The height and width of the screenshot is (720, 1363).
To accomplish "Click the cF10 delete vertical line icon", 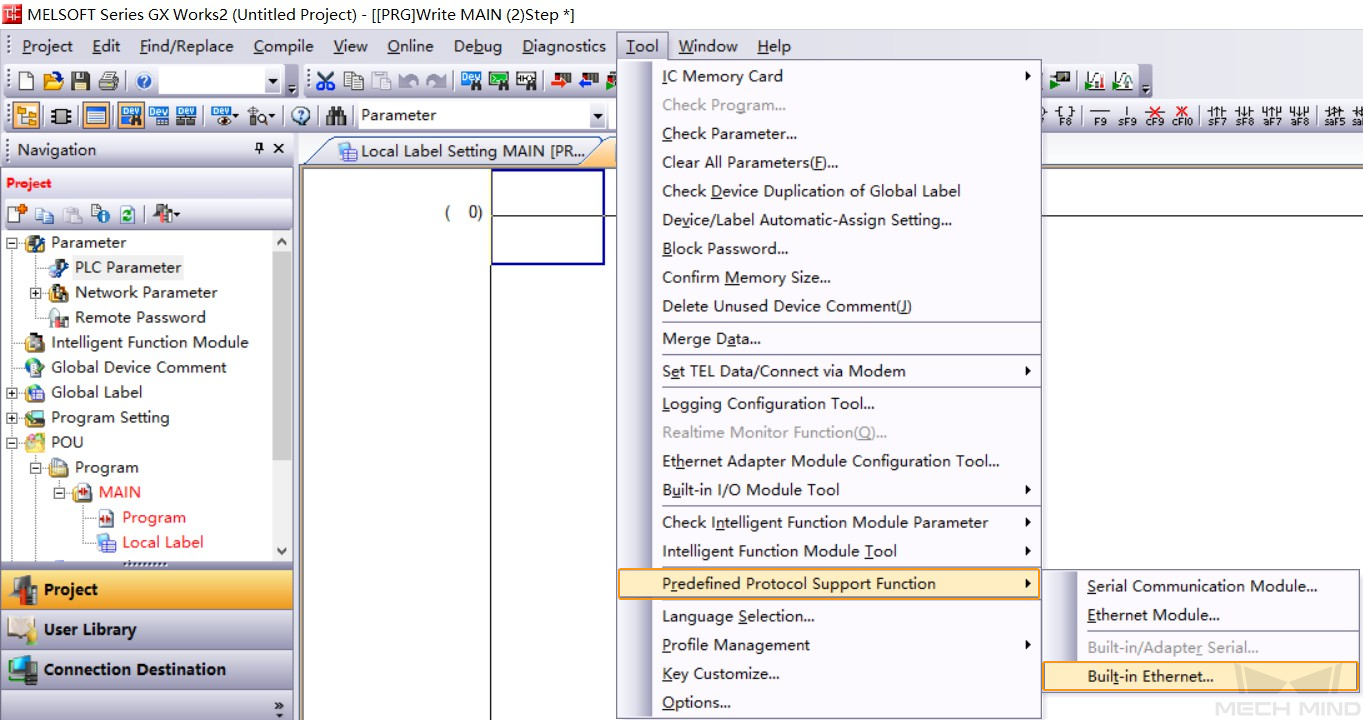I will coord(1182,116).
